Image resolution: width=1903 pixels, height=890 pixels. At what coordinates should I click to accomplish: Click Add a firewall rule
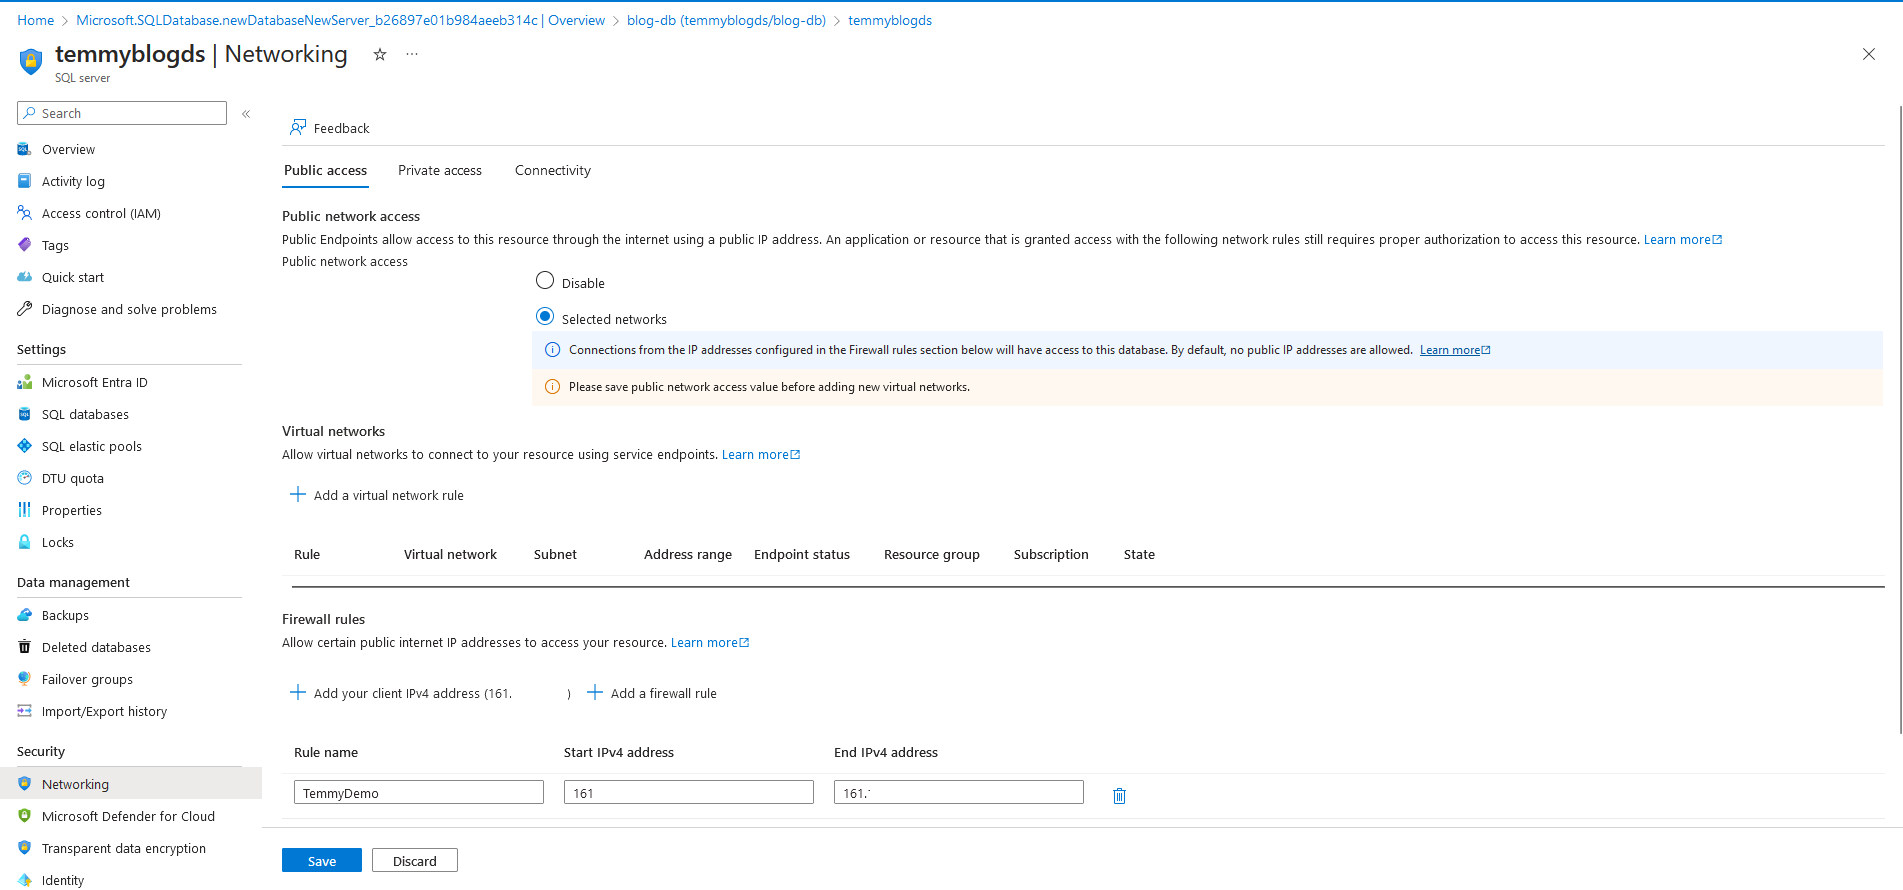tap(652, 693)
